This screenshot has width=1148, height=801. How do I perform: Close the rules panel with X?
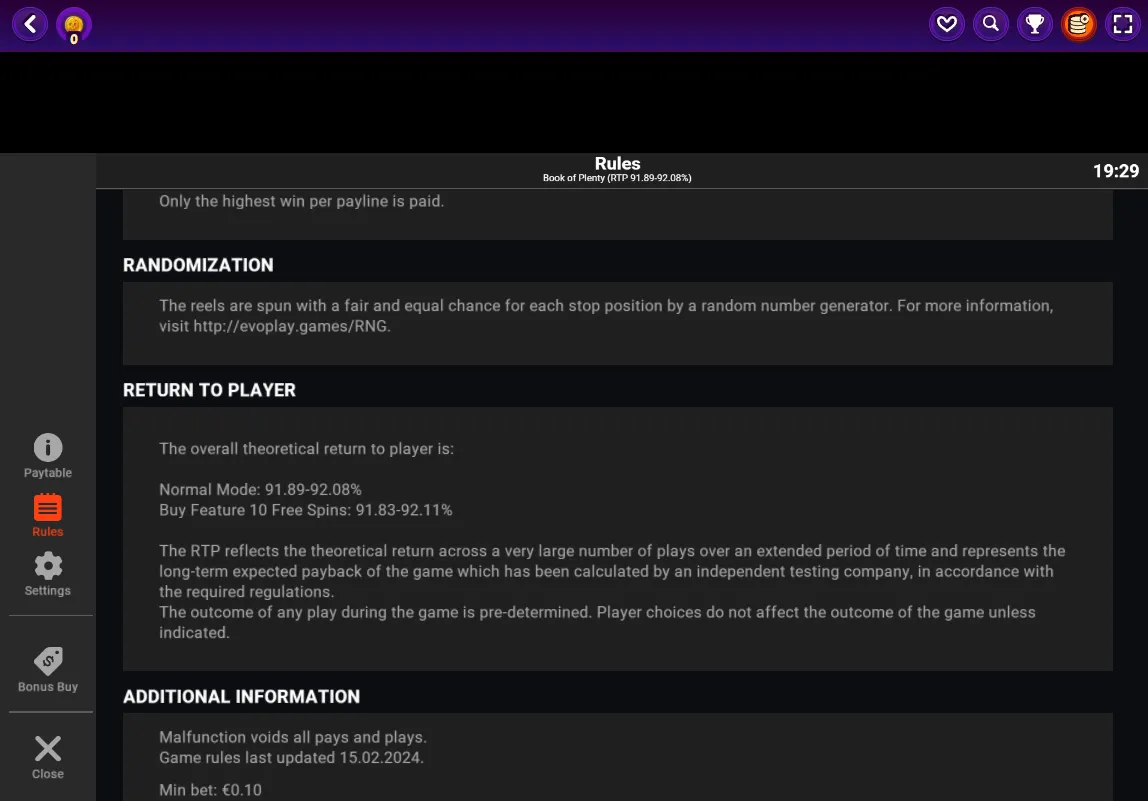48,757
